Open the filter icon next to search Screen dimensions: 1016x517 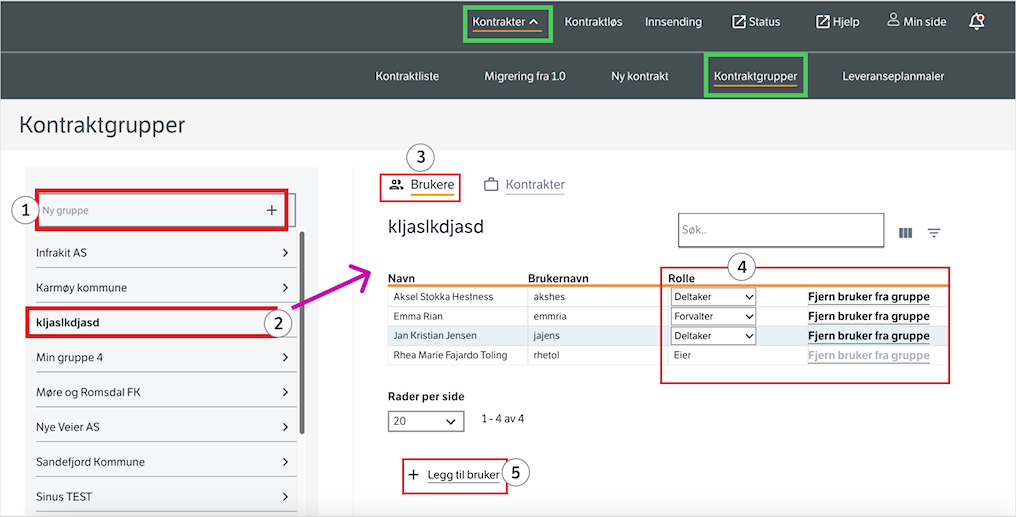[x=934, y=233]
